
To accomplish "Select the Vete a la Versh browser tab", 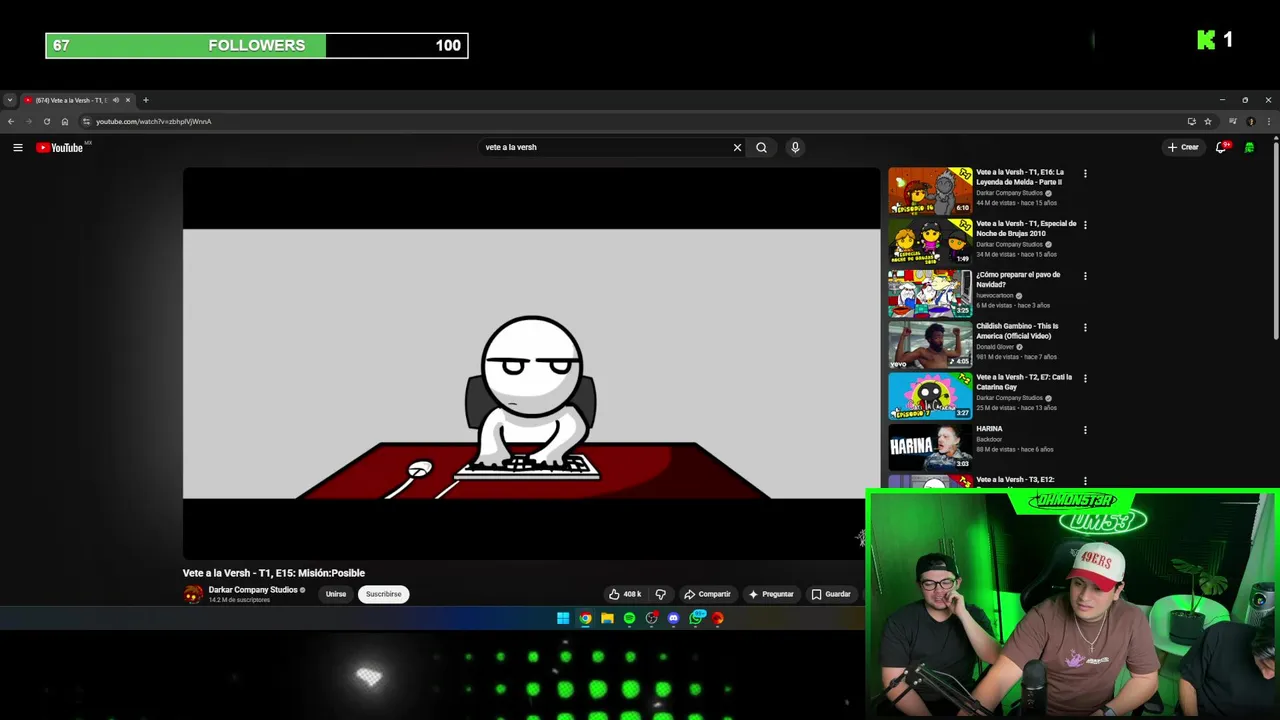I will coord(70,100).
